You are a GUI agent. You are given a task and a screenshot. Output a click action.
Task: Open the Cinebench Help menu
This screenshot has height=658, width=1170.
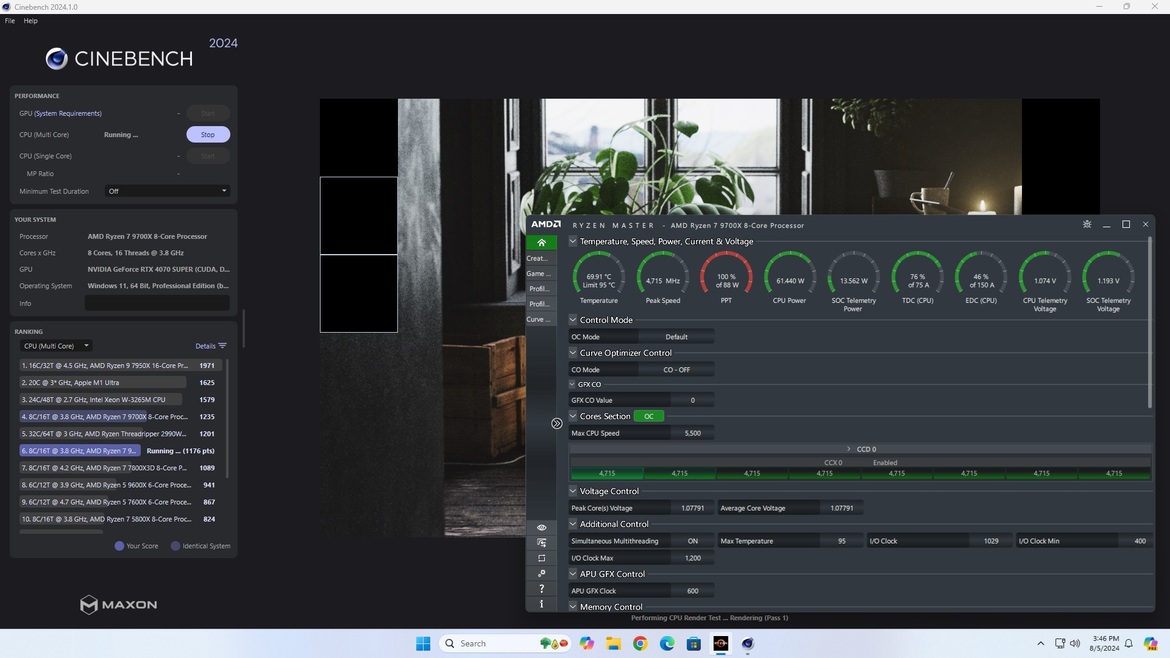click(x=31, y=21)
